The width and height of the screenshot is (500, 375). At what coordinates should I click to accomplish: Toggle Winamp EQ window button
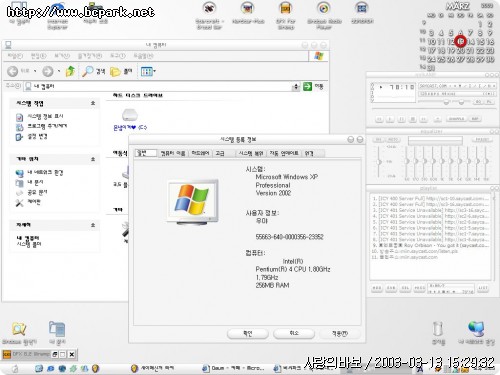(478, 102)
